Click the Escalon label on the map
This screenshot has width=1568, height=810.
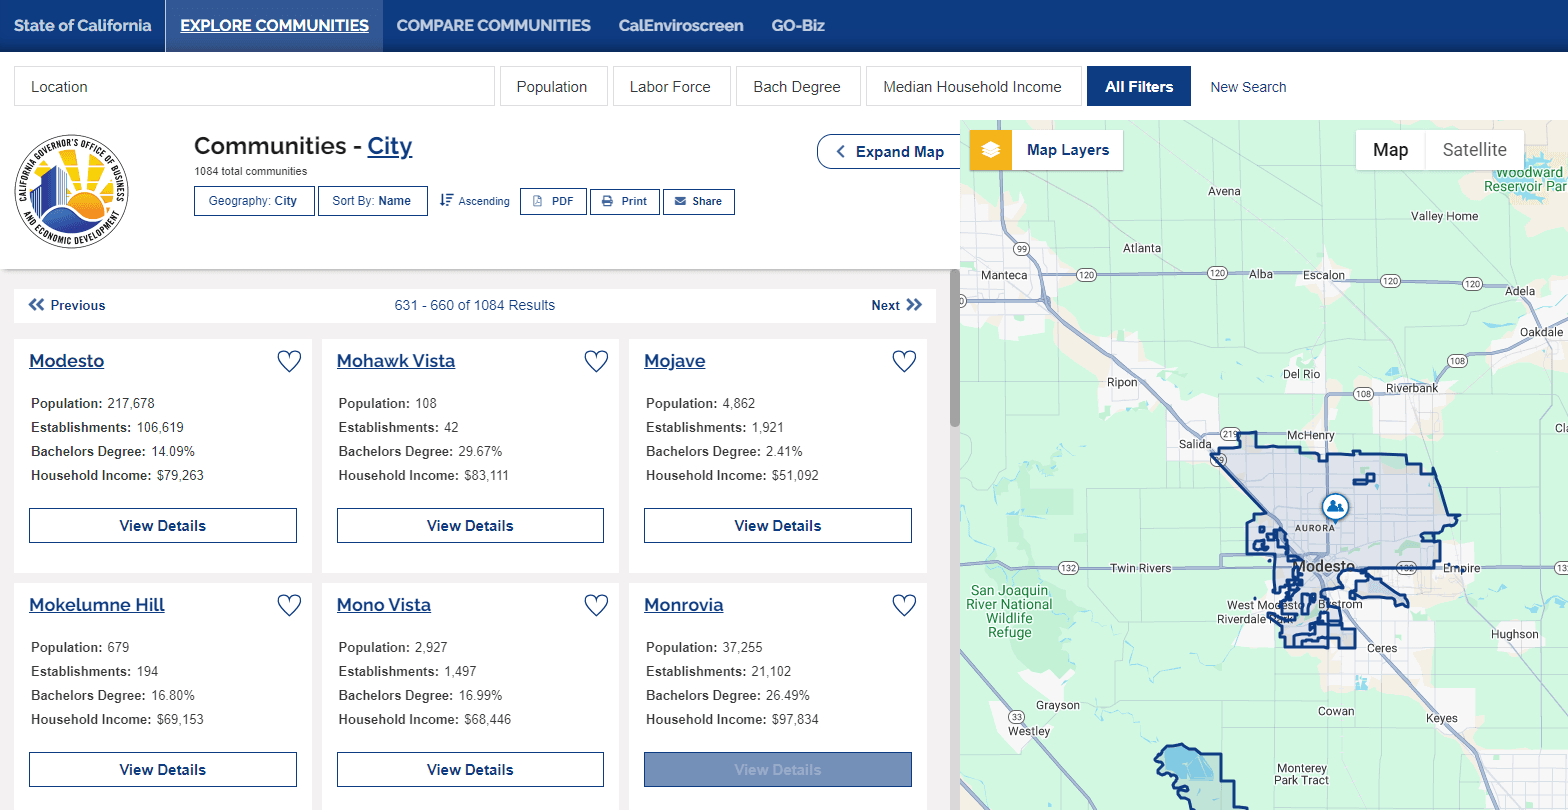coord(1323,275)
